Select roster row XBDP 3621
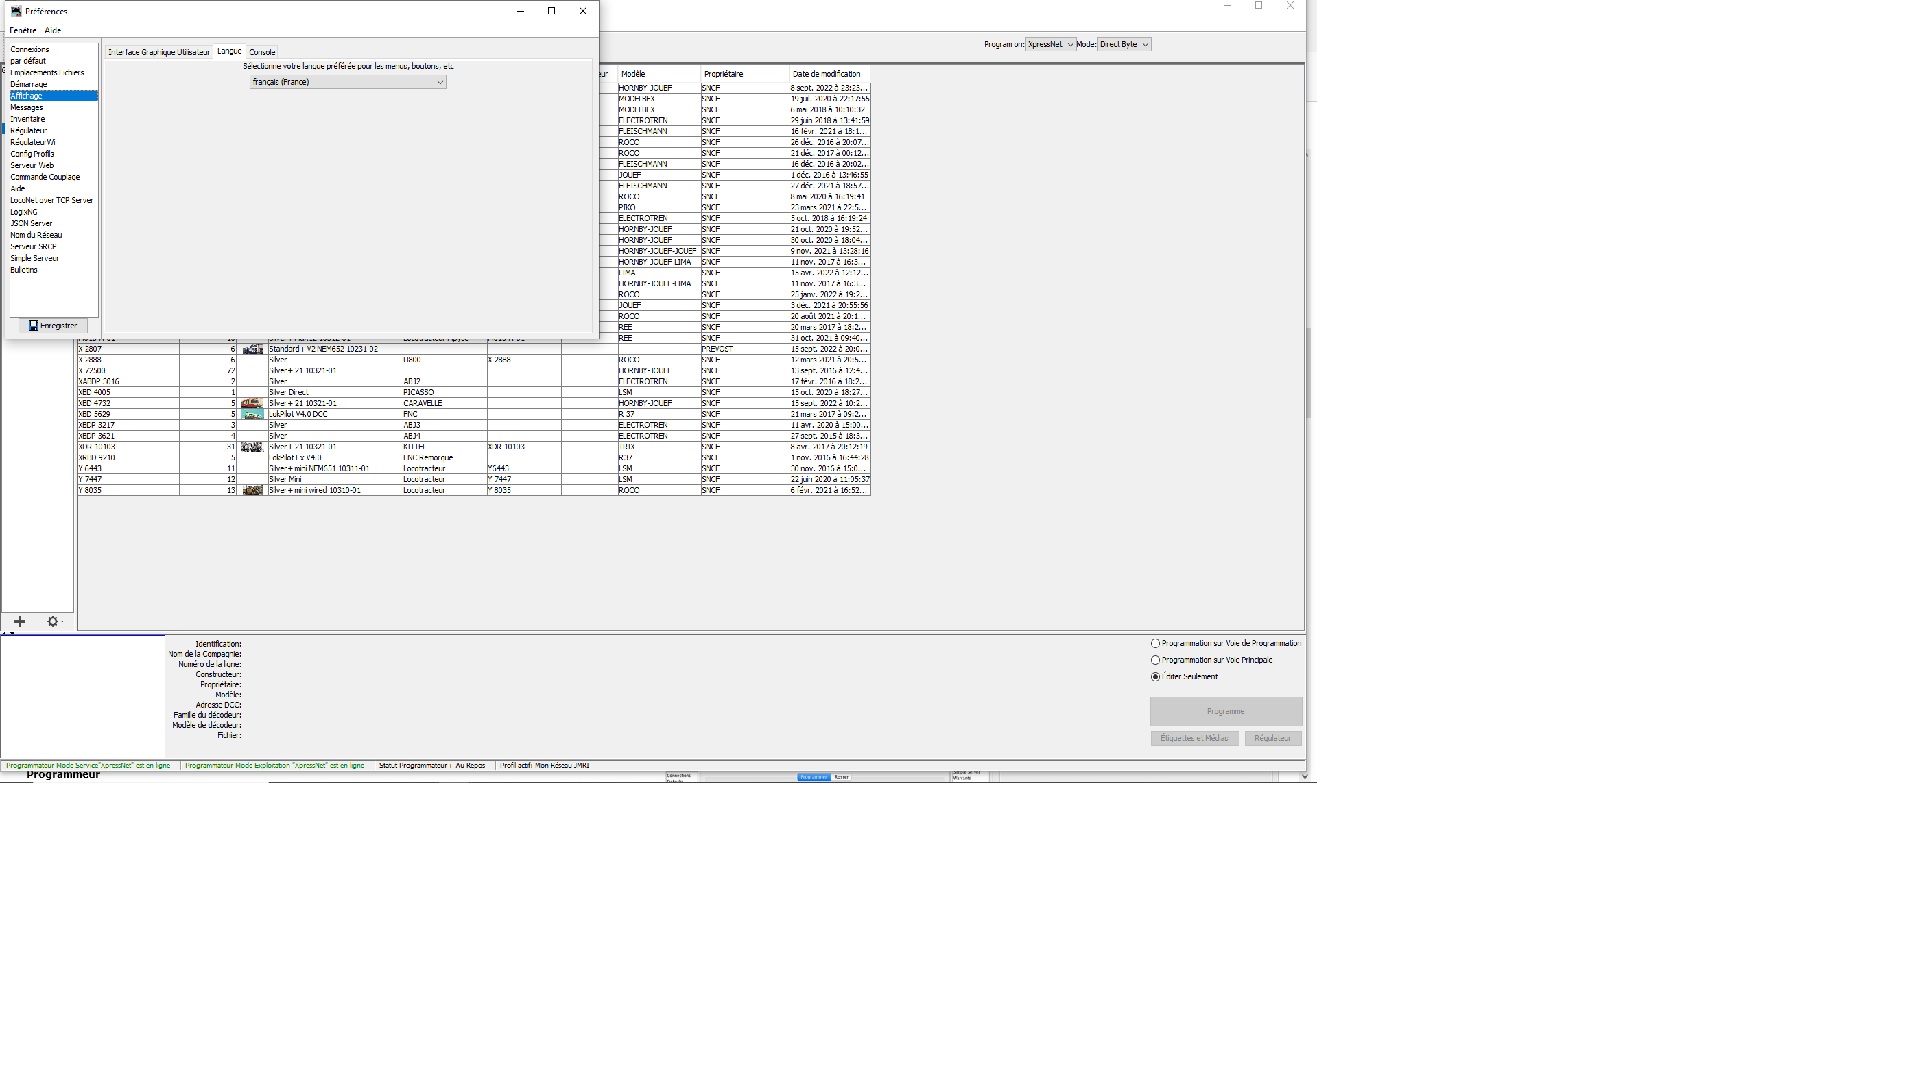The width and height of the screenshot is (1920, 1080). point(474,436)
